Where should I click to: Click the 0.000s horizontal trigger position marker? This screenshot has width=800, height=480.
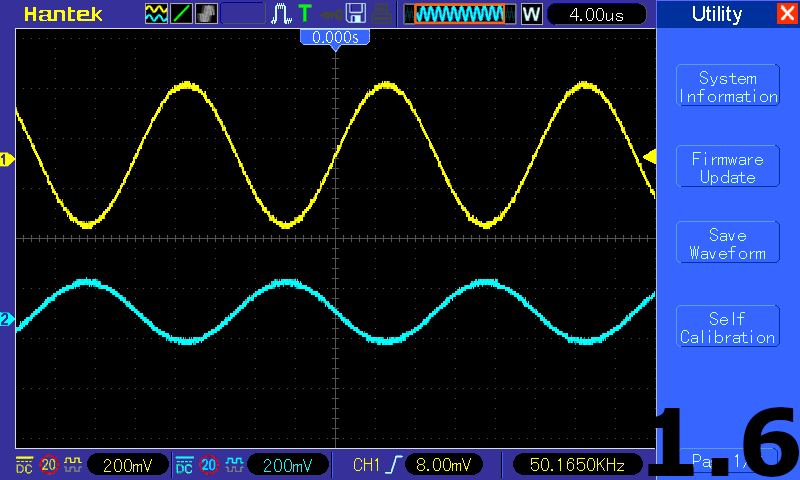pyautogui.click(x=335, y=37)
